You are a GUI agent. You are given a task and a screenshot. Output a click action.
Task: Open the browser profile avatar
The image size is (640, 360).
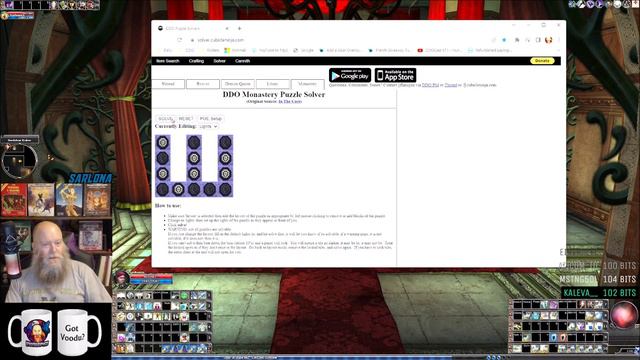549,40
